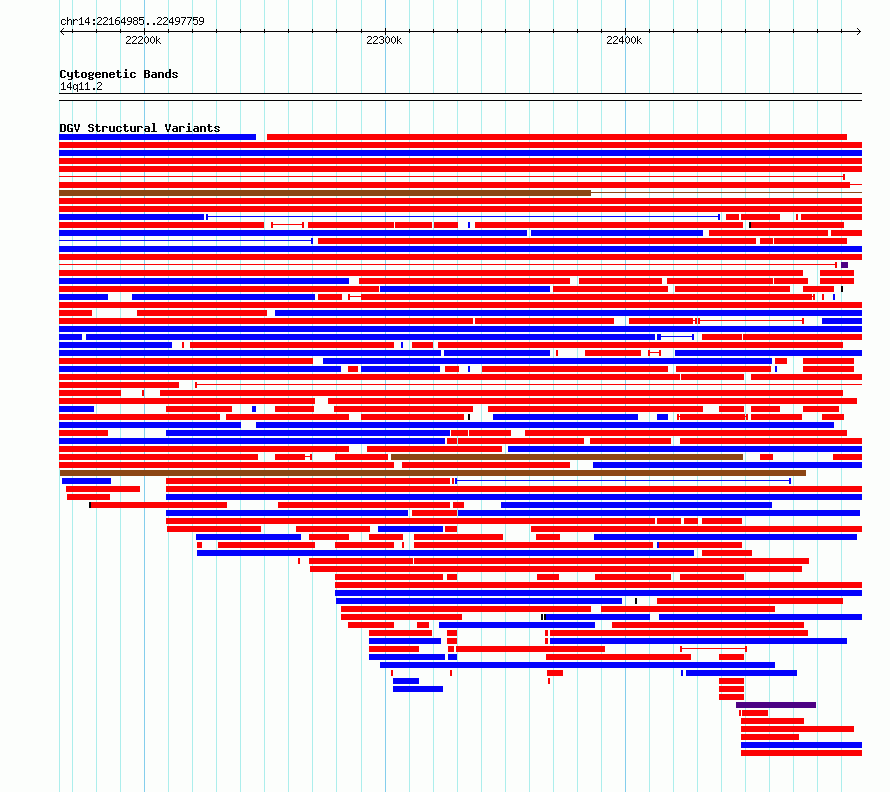Click the long dark purple variant bar

click(x=776, y=705)
